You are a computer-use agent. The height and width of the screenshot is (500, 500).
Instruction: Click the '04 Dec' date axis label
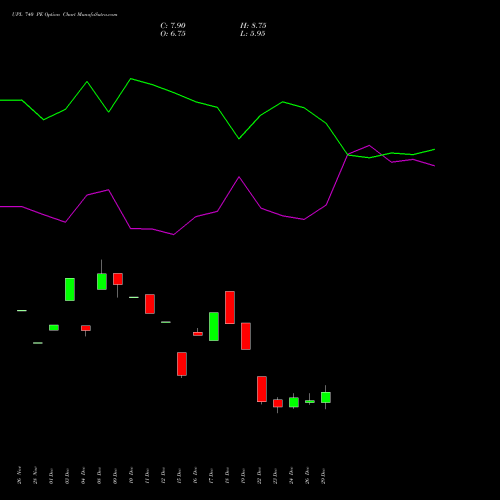click(83, 475)
